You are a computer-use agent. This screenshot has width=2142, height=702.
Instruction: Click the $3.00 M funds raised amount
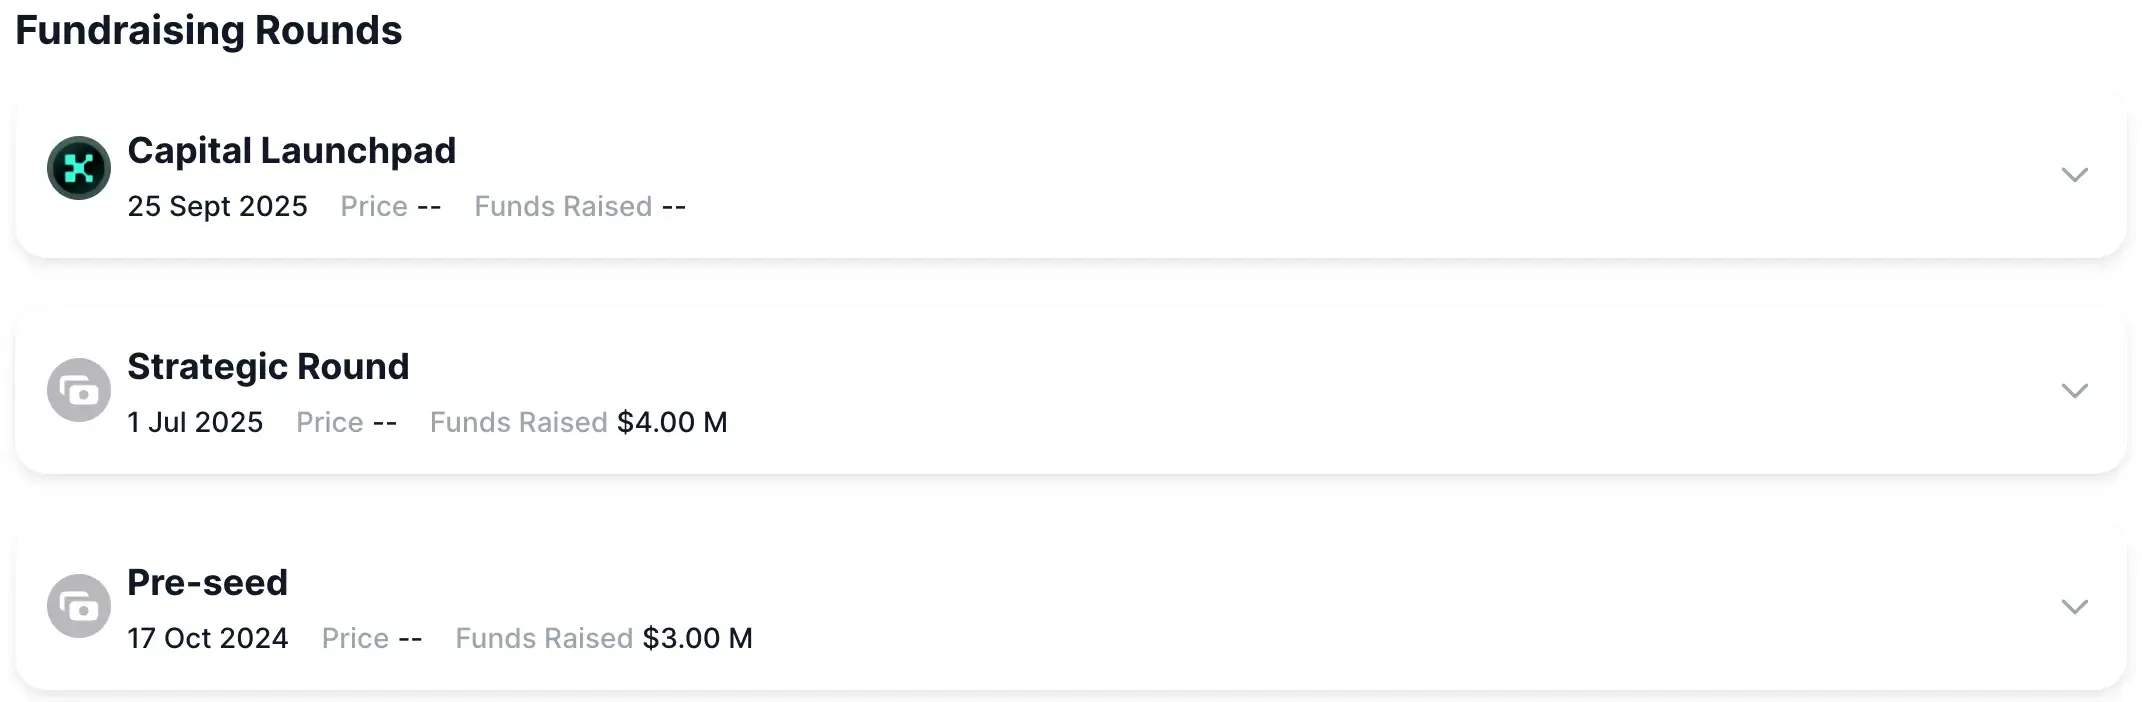coord(697,638)
